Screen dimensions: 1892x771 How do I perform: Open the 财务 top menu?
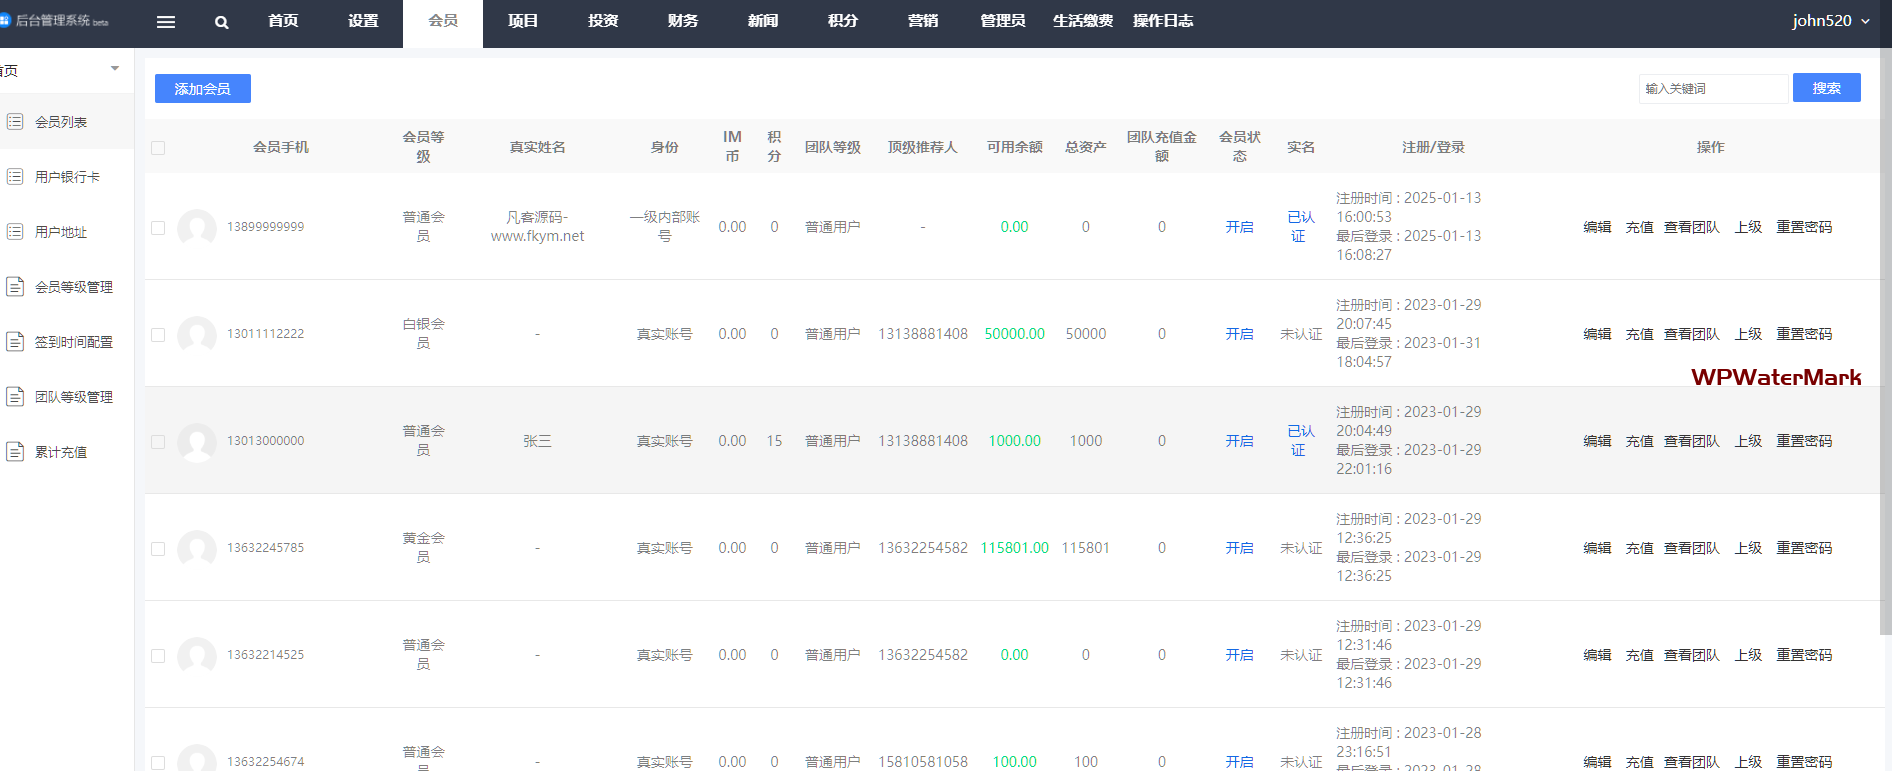coord(683,21)
